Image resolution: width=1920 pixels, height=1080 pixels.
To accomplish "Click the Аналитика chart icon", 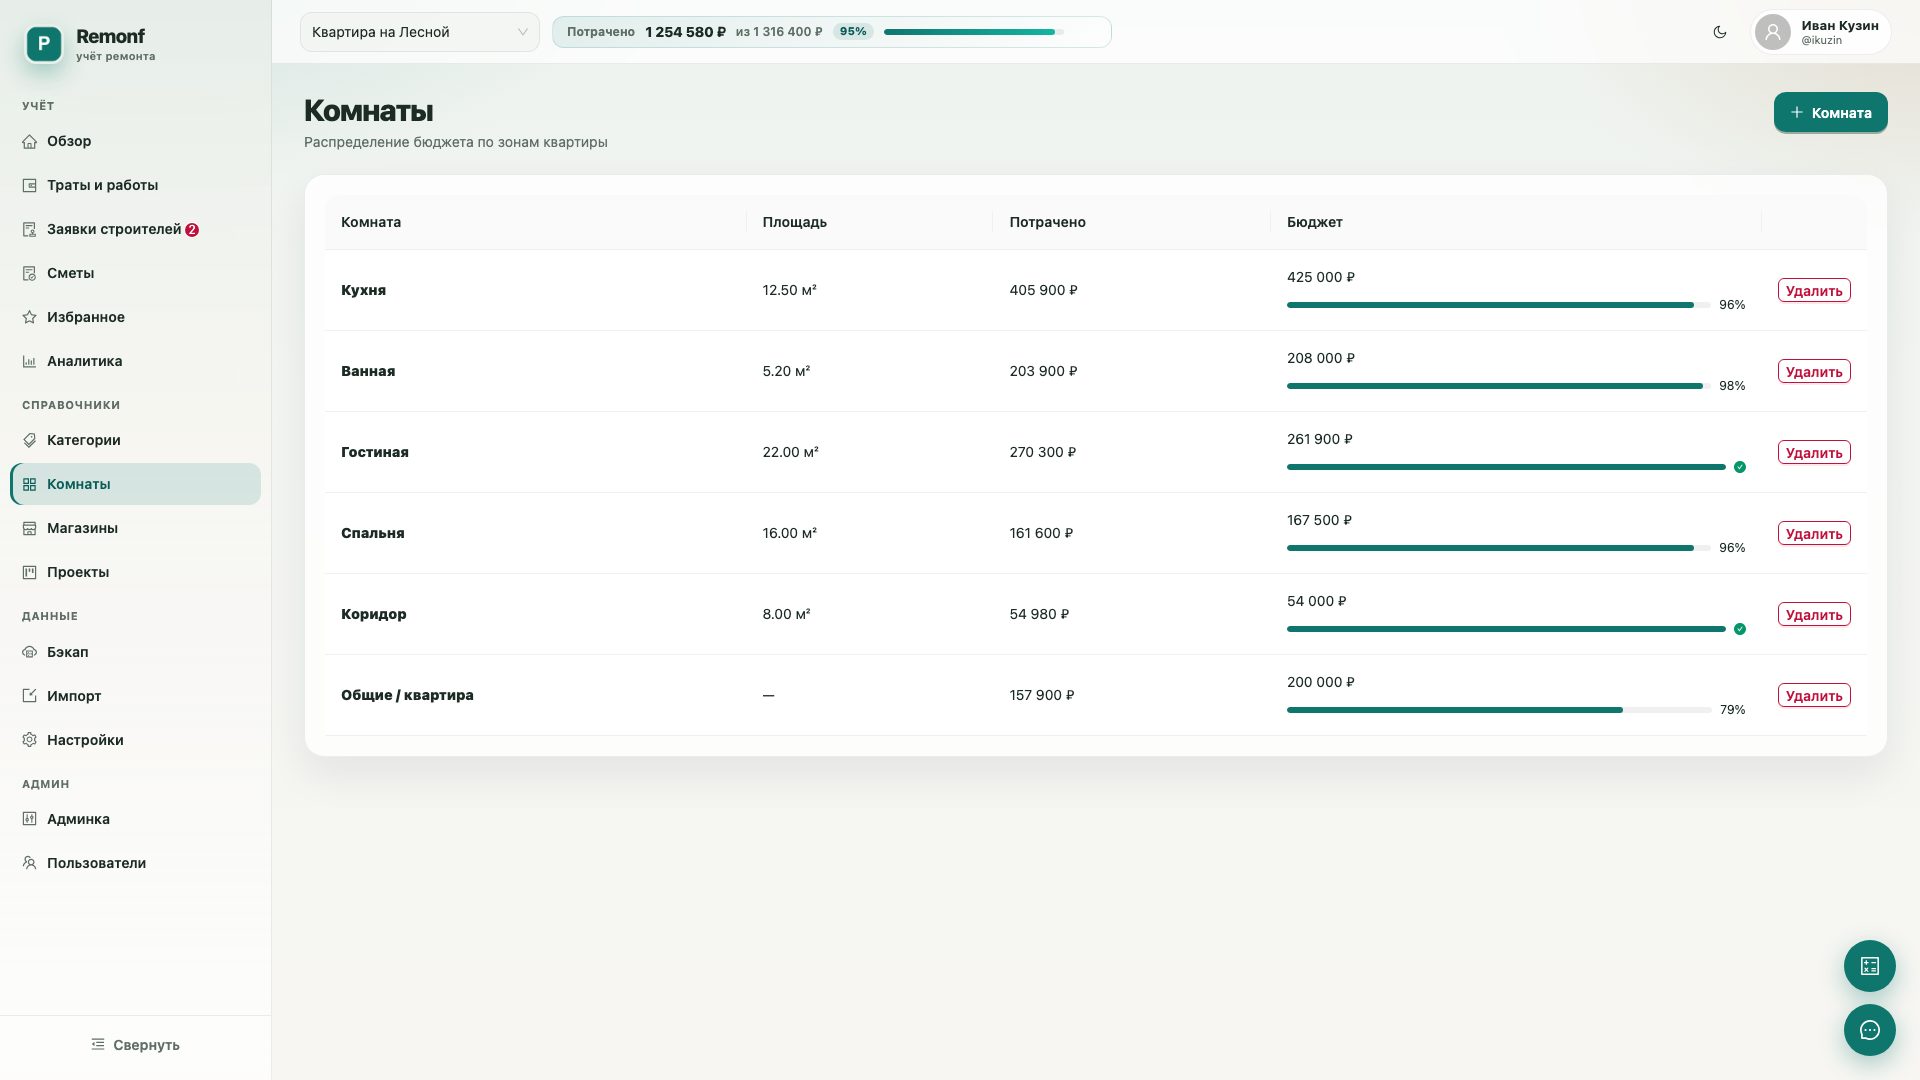I will pyautogui.click(x=30, y=361).
